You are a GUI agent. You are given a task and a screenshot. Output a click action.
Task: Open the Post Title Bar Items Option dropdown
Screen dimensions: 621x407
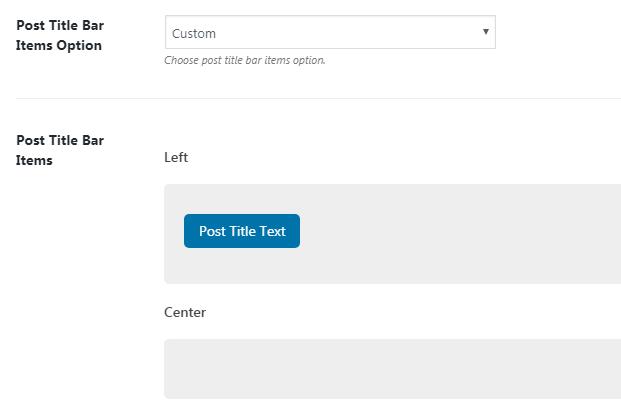tap(329, 33)
